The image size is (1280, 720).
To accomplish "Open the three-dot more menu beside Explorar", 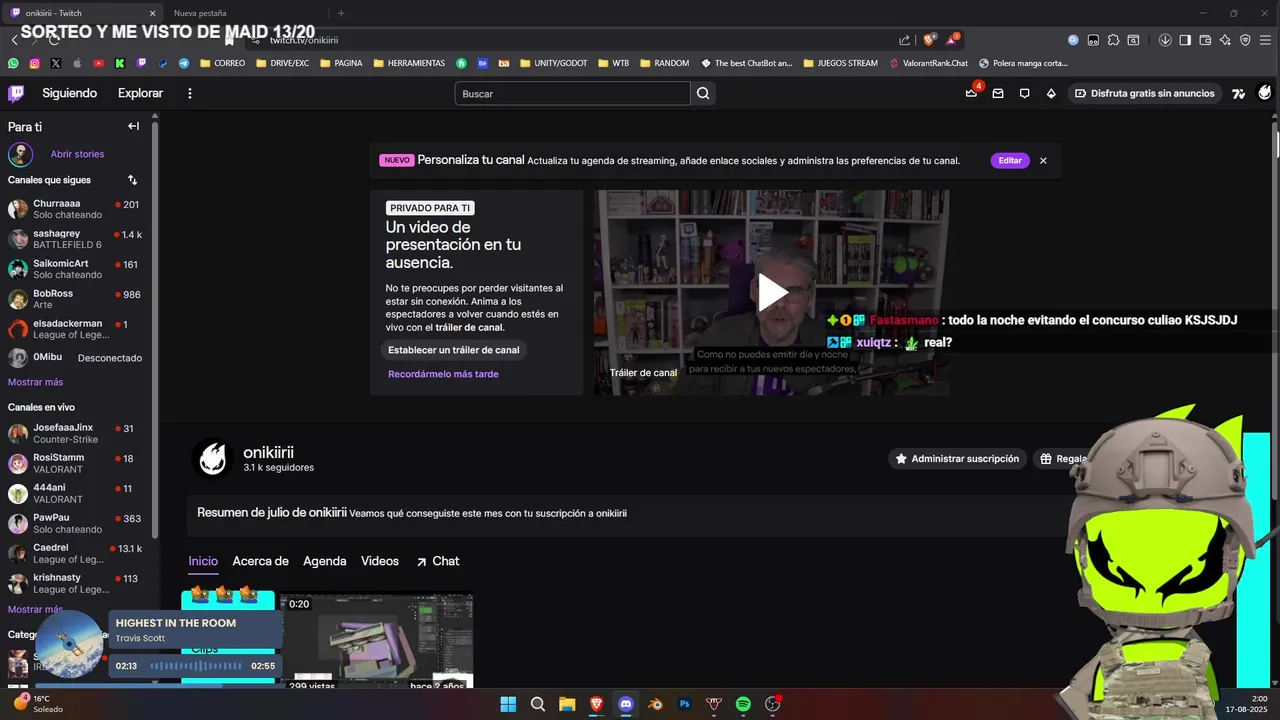I will [190, 93].
